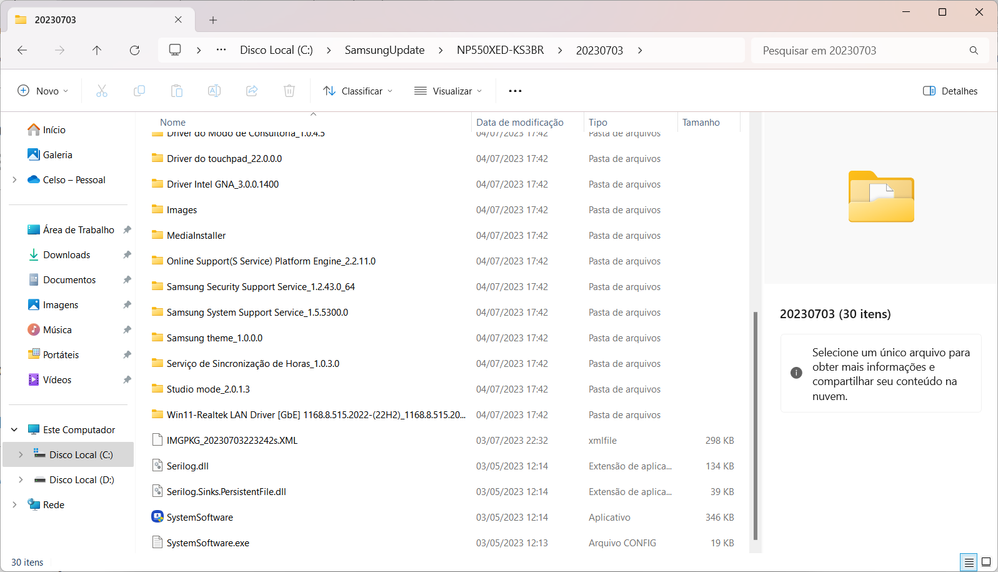Add a new tab
This screenshot has height=572, width=998.
[213, 20]
